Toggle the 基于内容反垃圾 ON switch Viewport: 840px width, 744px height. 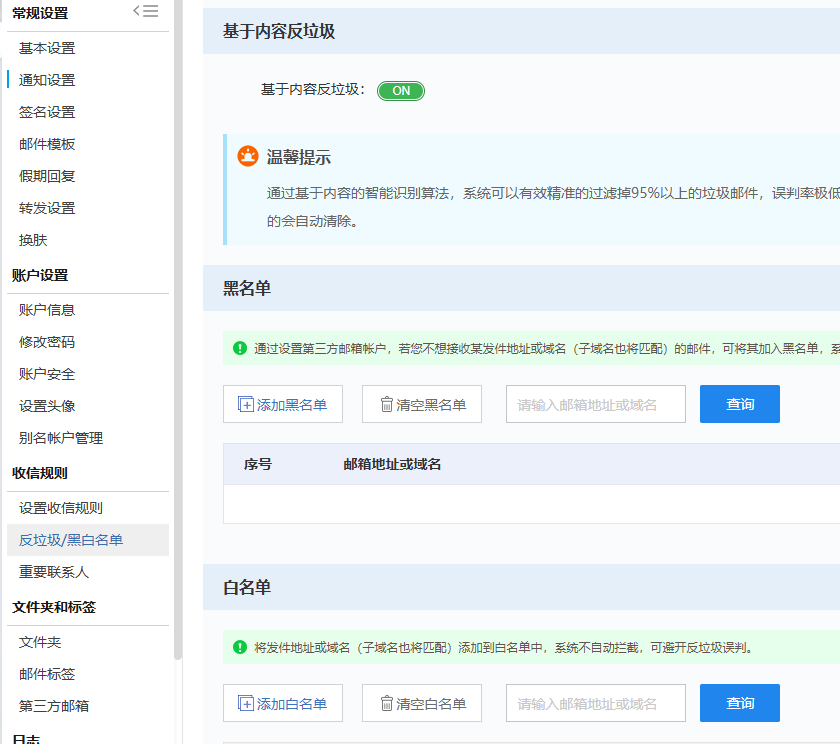[401, 91]
